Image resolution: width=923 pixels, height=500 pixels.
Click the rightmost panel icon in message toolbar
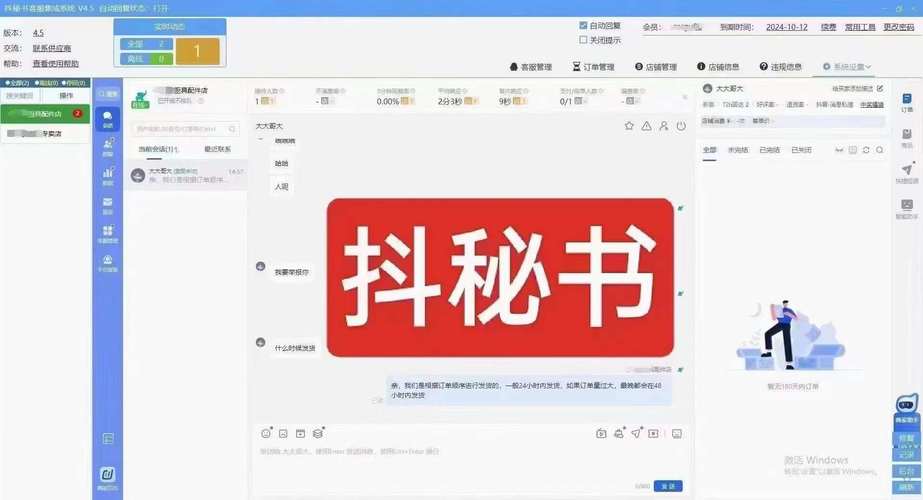point(677,433)
